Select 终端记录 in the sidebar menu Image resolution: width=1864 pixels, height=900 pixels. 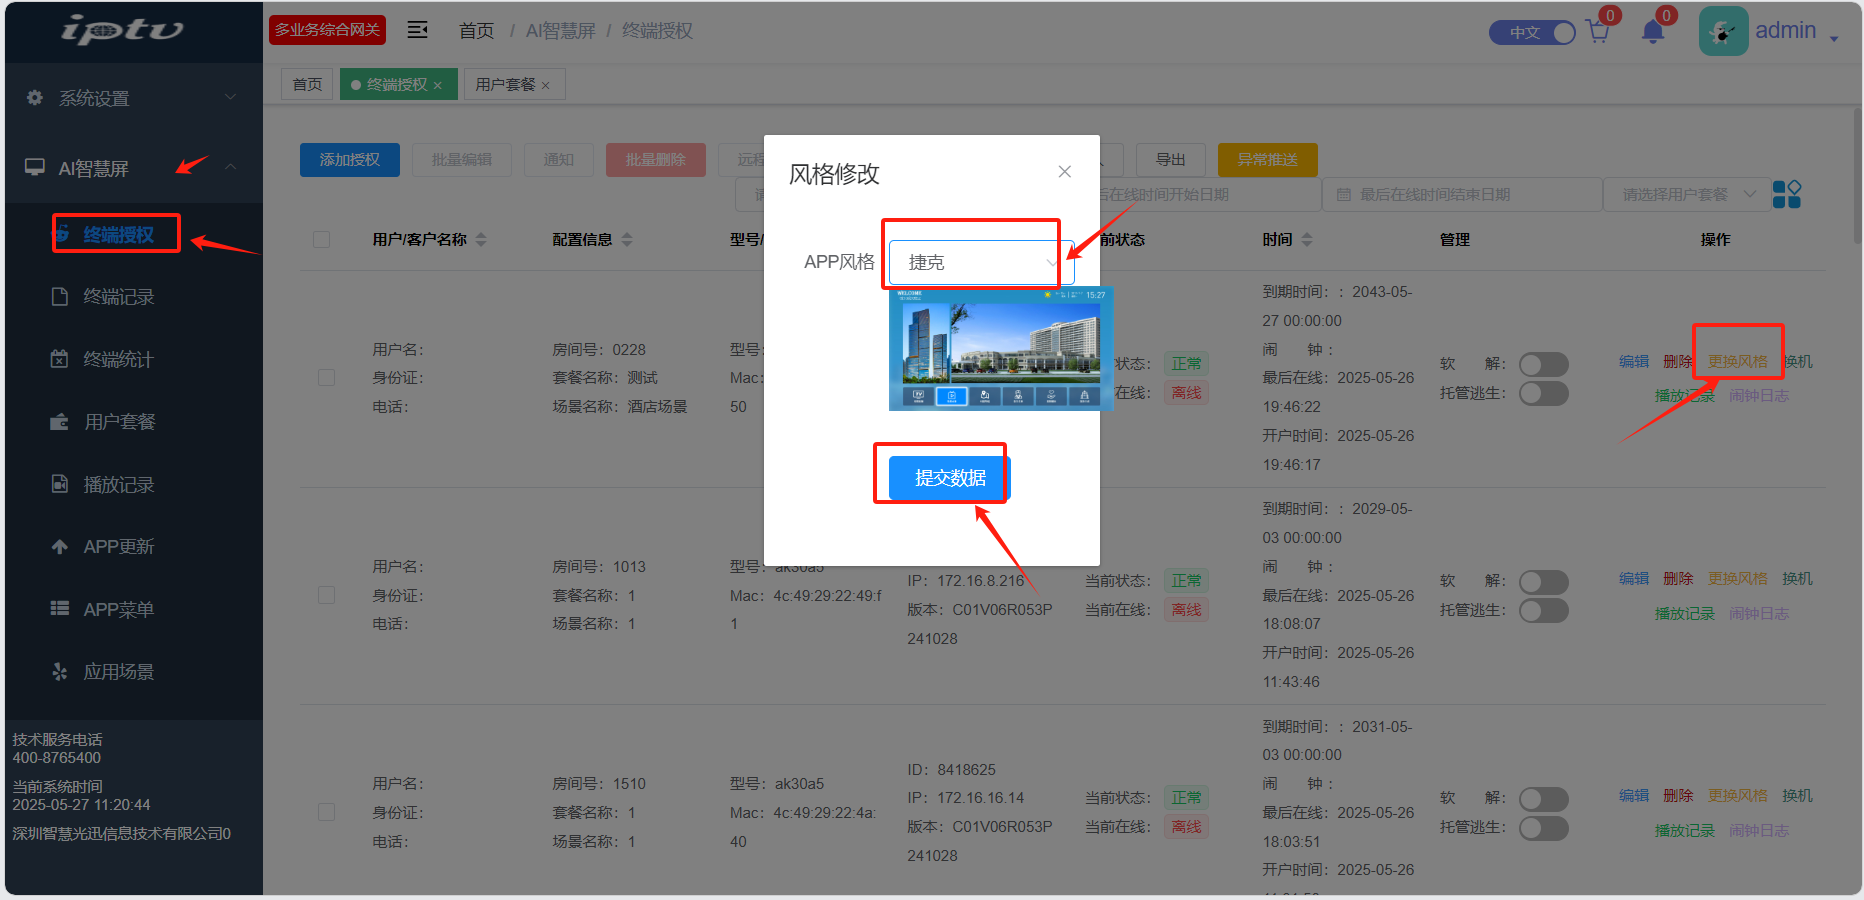(x=118, y=297)
